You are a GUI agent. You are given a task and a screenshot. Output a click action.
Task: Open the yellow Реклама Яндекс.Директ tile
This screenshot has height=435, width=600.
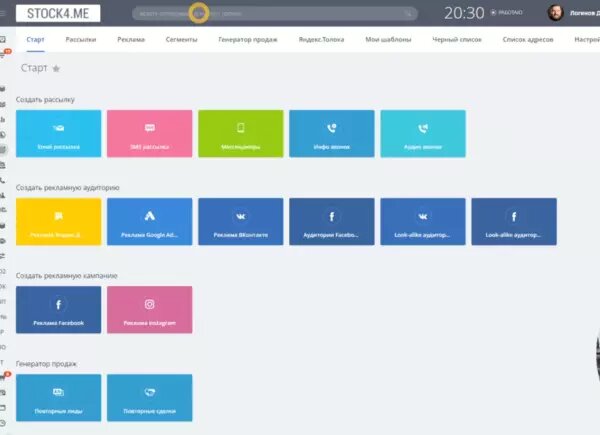point(59,222)
